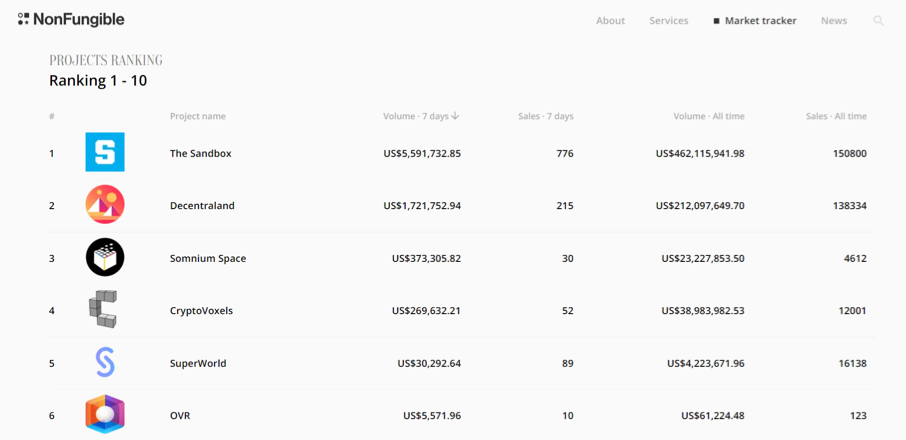Sort by Volume All time header
The image size is (906, 440).
pos(709,116)
